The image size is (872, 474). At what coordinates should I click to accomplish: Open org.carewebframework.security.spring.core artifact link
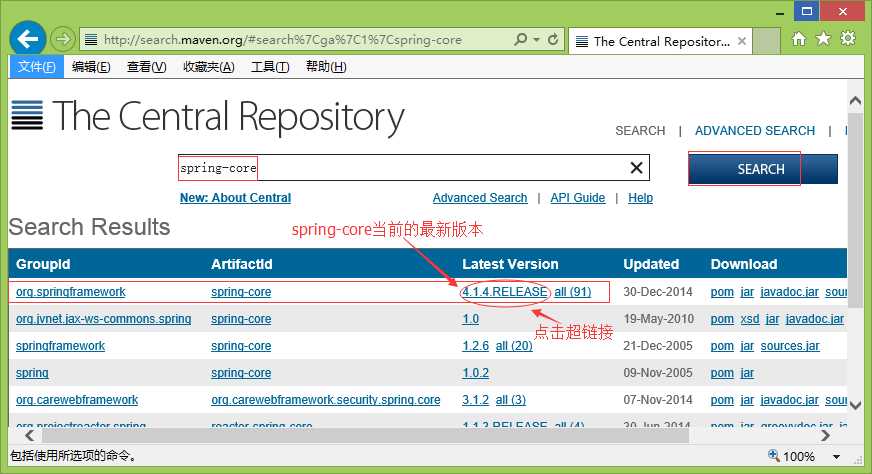point(325,400)
